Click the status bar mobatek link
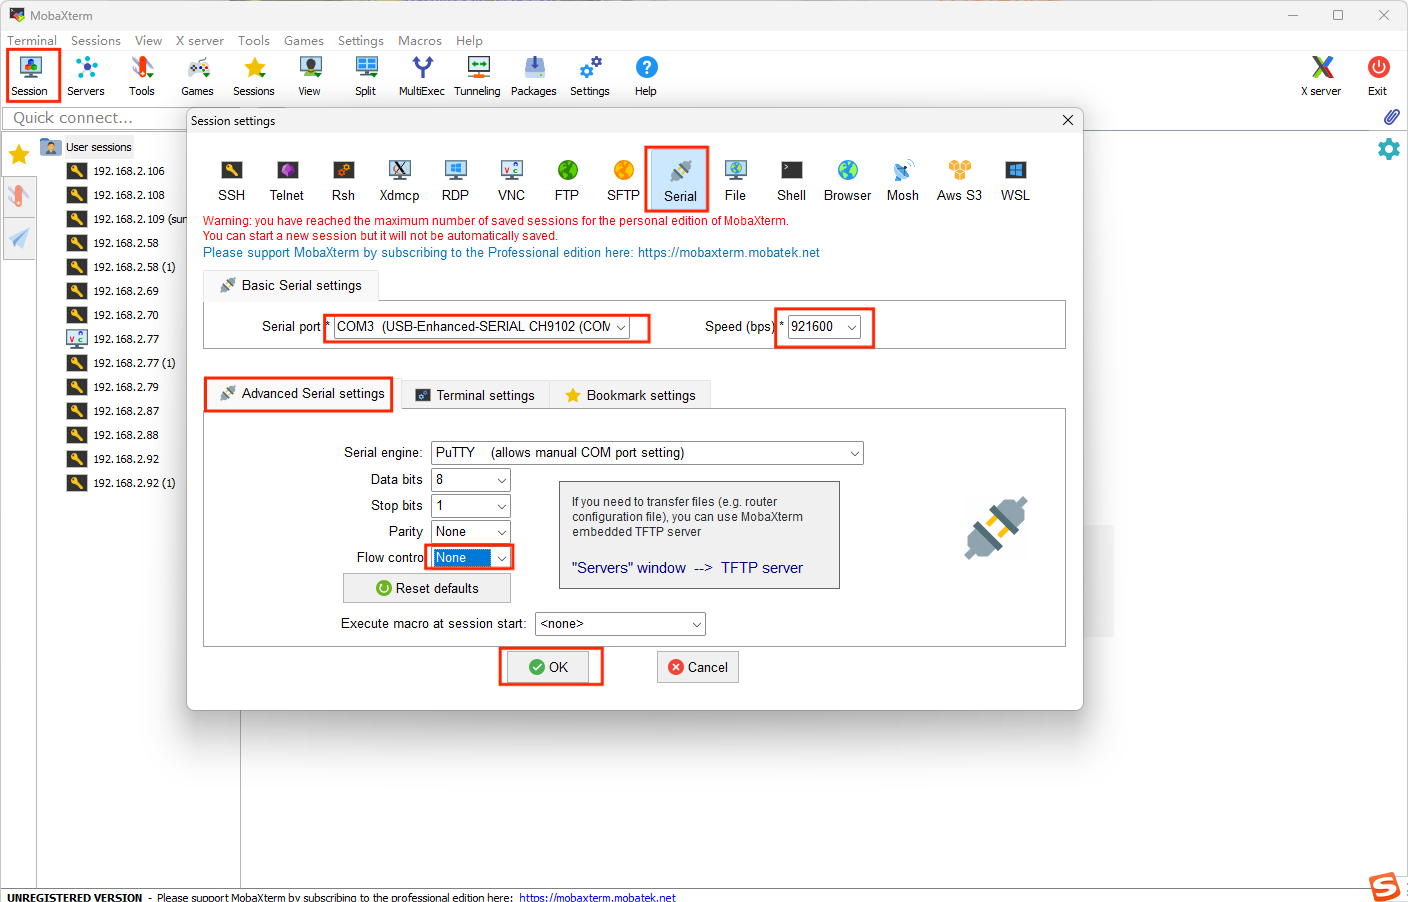Screen dimensions: 1408x902 (597, 897)
